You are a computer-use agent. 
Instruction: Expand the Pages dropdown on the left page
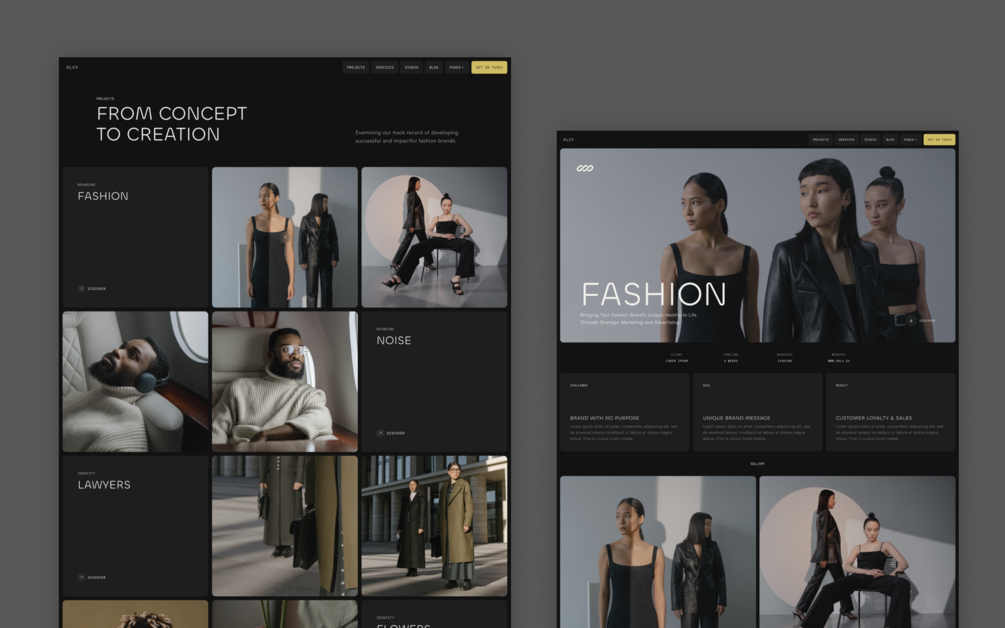point(456,67)
